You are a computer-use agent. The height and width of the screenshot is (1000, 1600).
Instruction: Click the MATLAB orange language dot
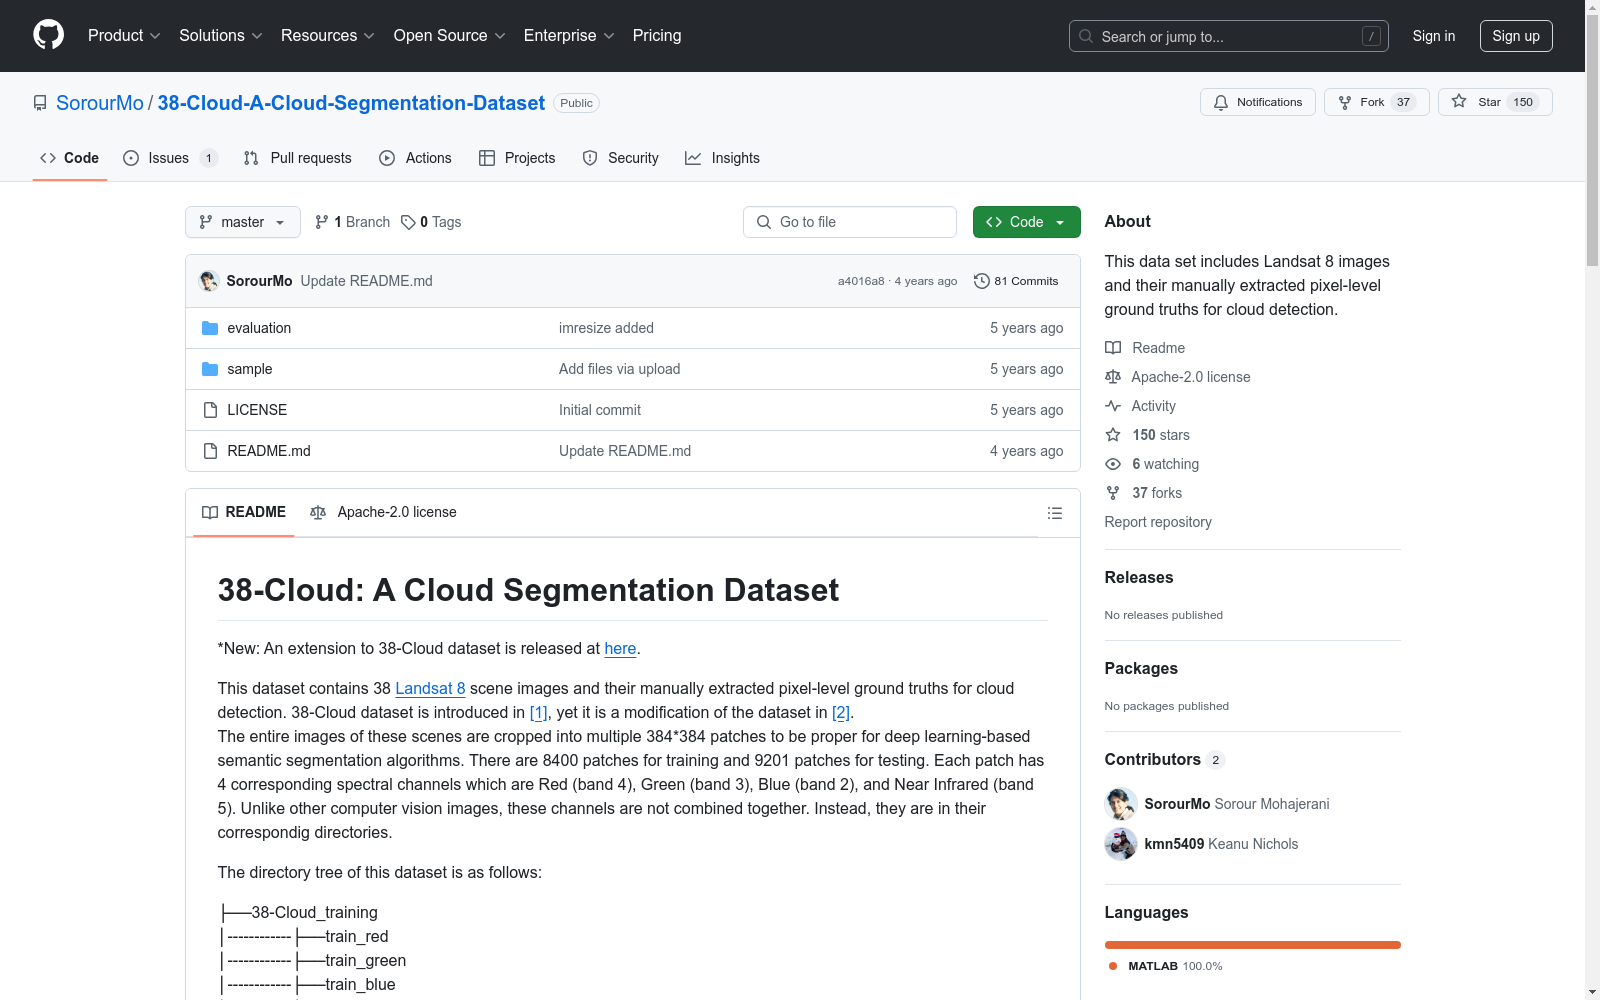coord(1113,966)
